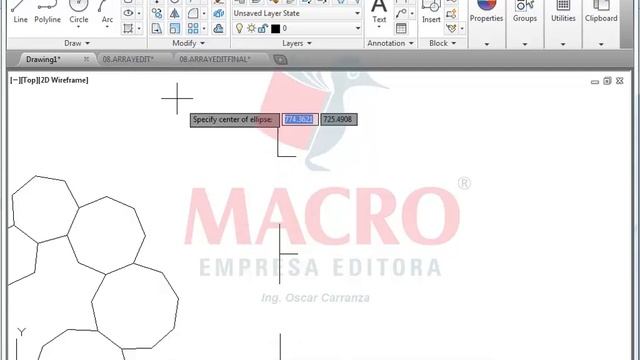This screenshot has width=640, height=360.
Task: Open the [Top] view controls menu
Action: 29,80
